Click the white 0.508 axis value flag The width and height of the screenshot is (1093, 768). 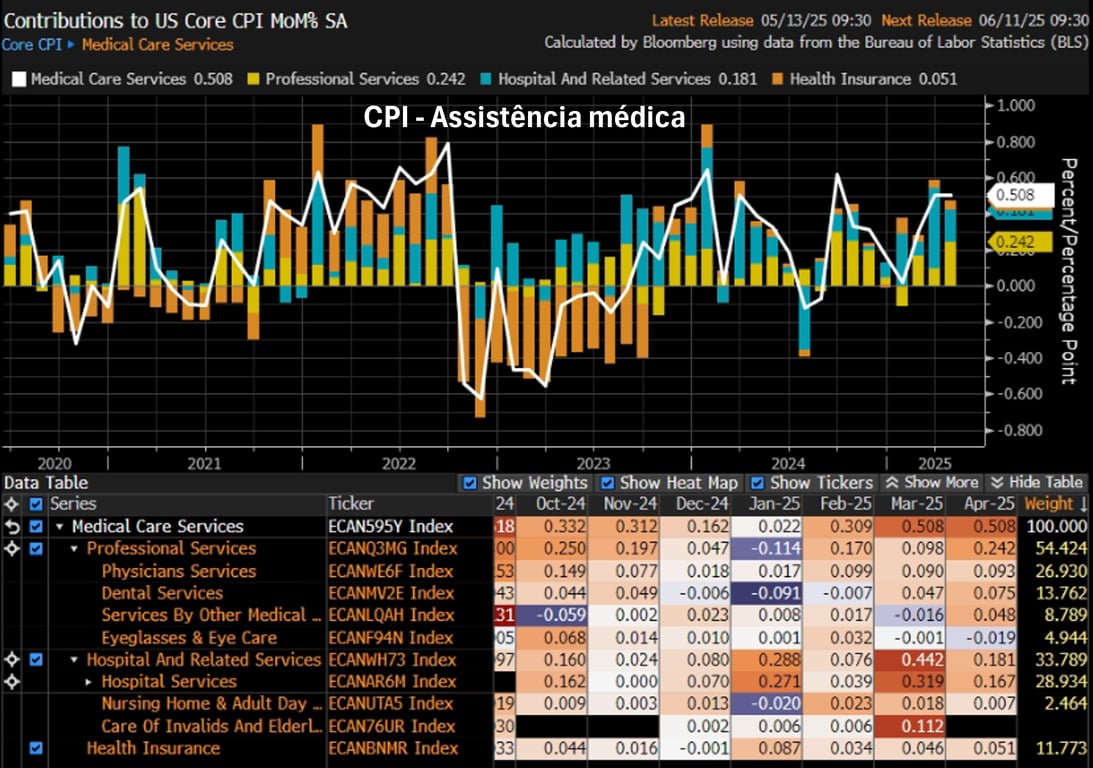tap(1020, 195)
